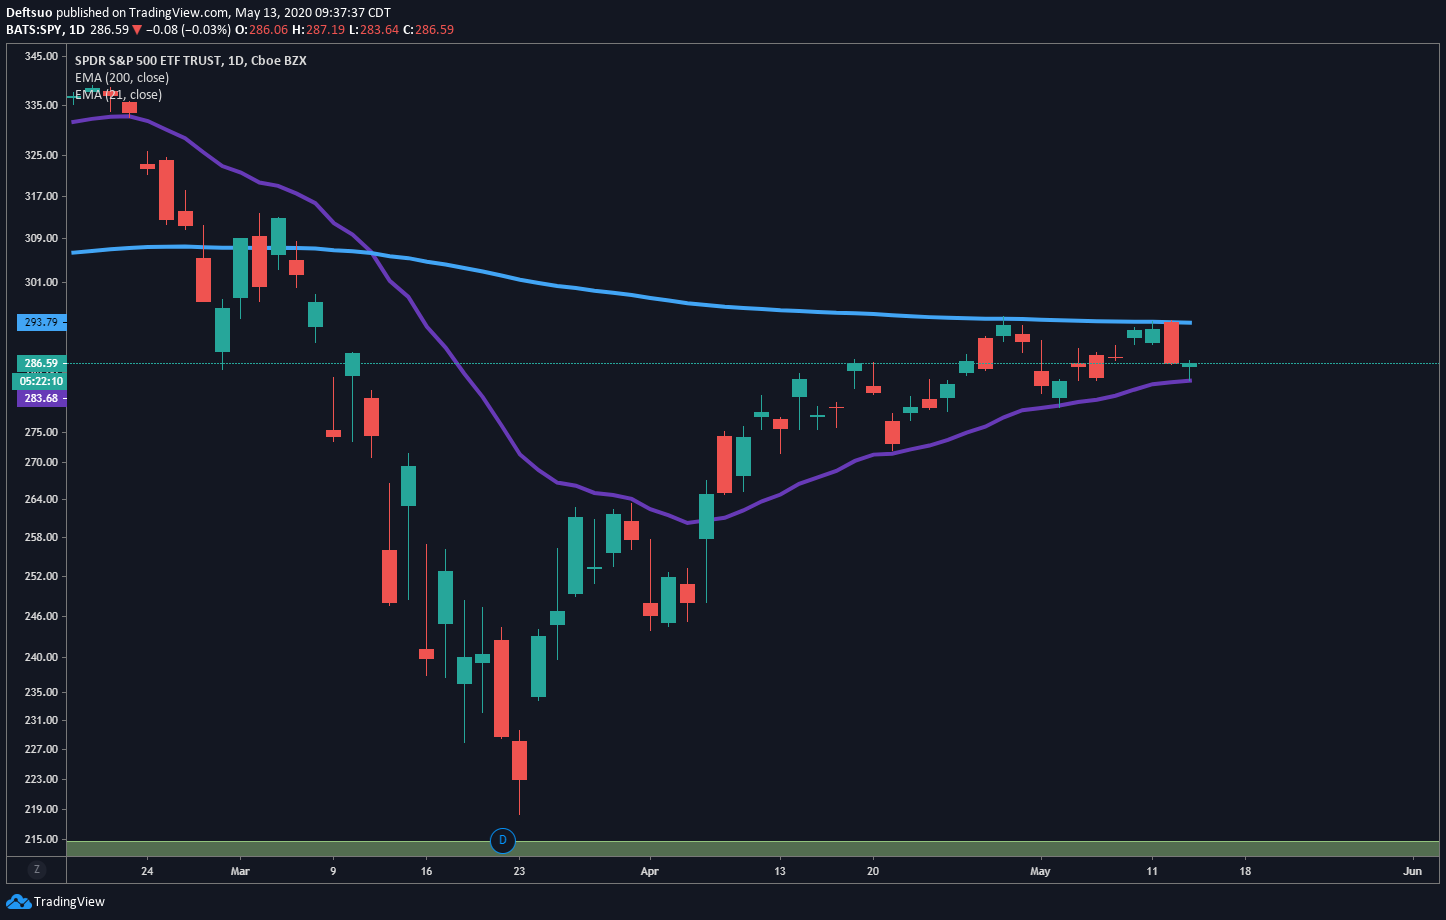Click the 'Z' timezone icon at bottom left
The image size is (1446, 920).
click(37, 869)
